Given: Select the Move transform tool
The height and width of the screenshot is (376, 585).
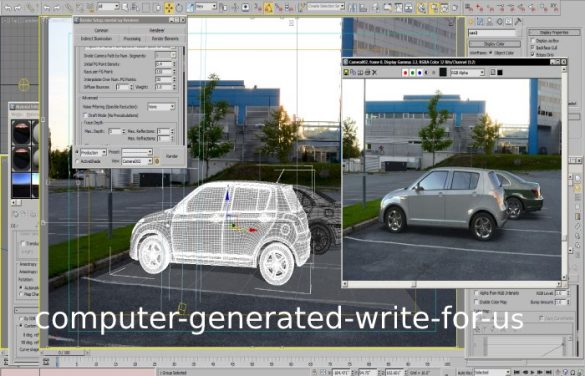Looking at the screenshot, I should point(169,7).
